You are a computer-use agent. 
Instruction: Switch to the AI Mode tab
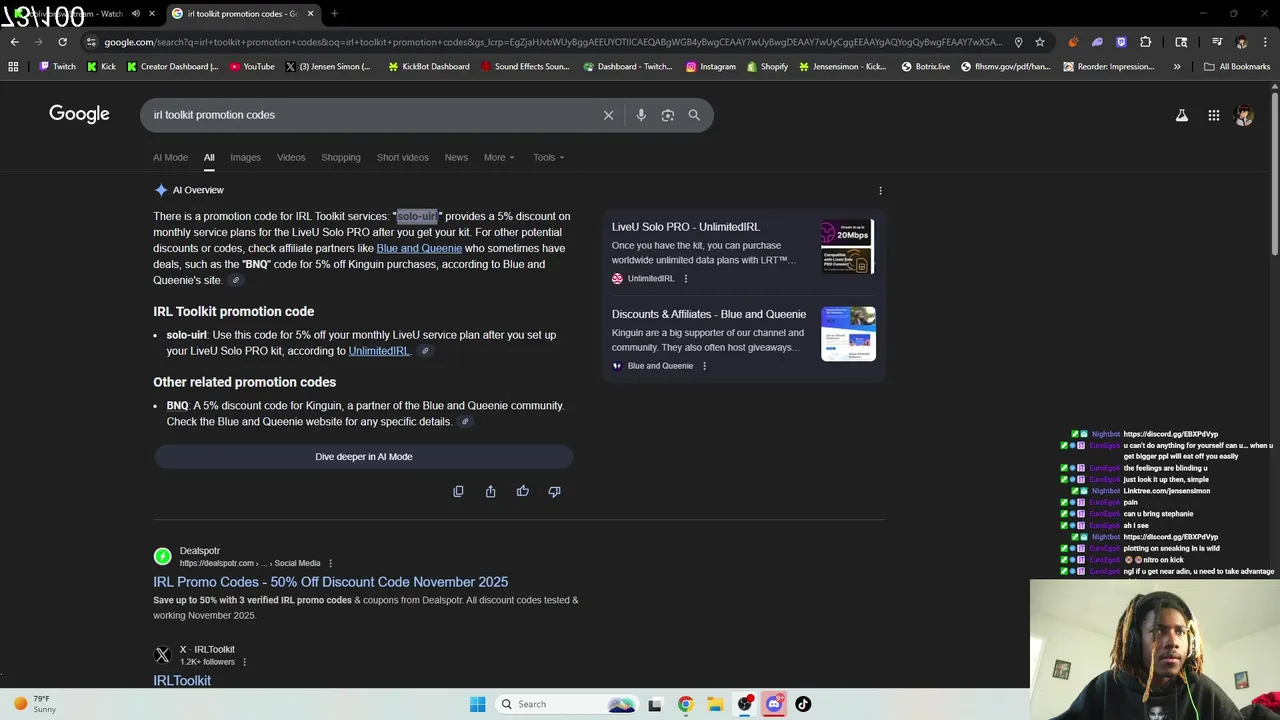pos(170,157)
